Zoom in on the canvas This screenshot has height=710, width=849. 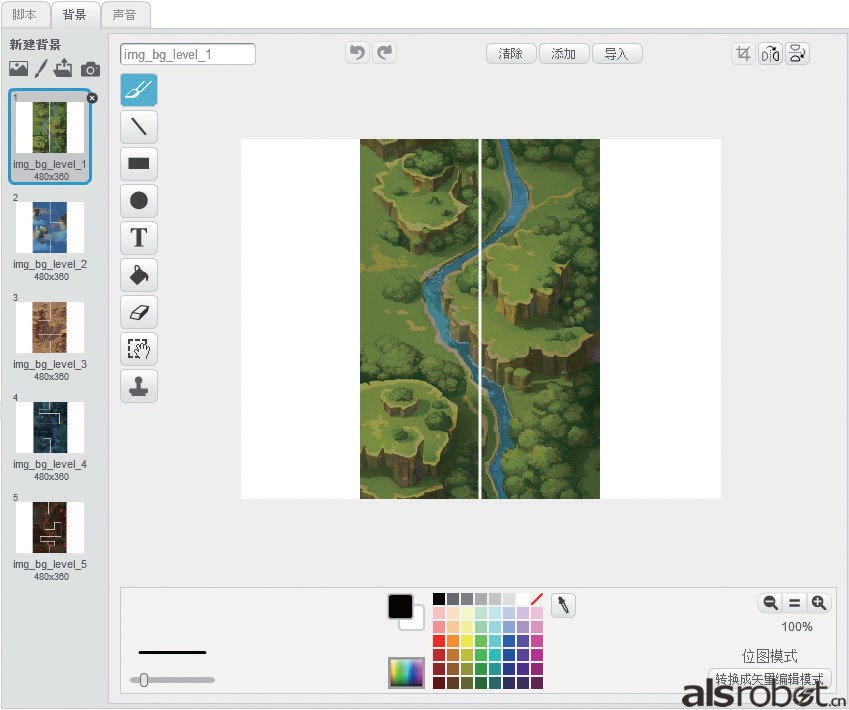coord(819,602)
